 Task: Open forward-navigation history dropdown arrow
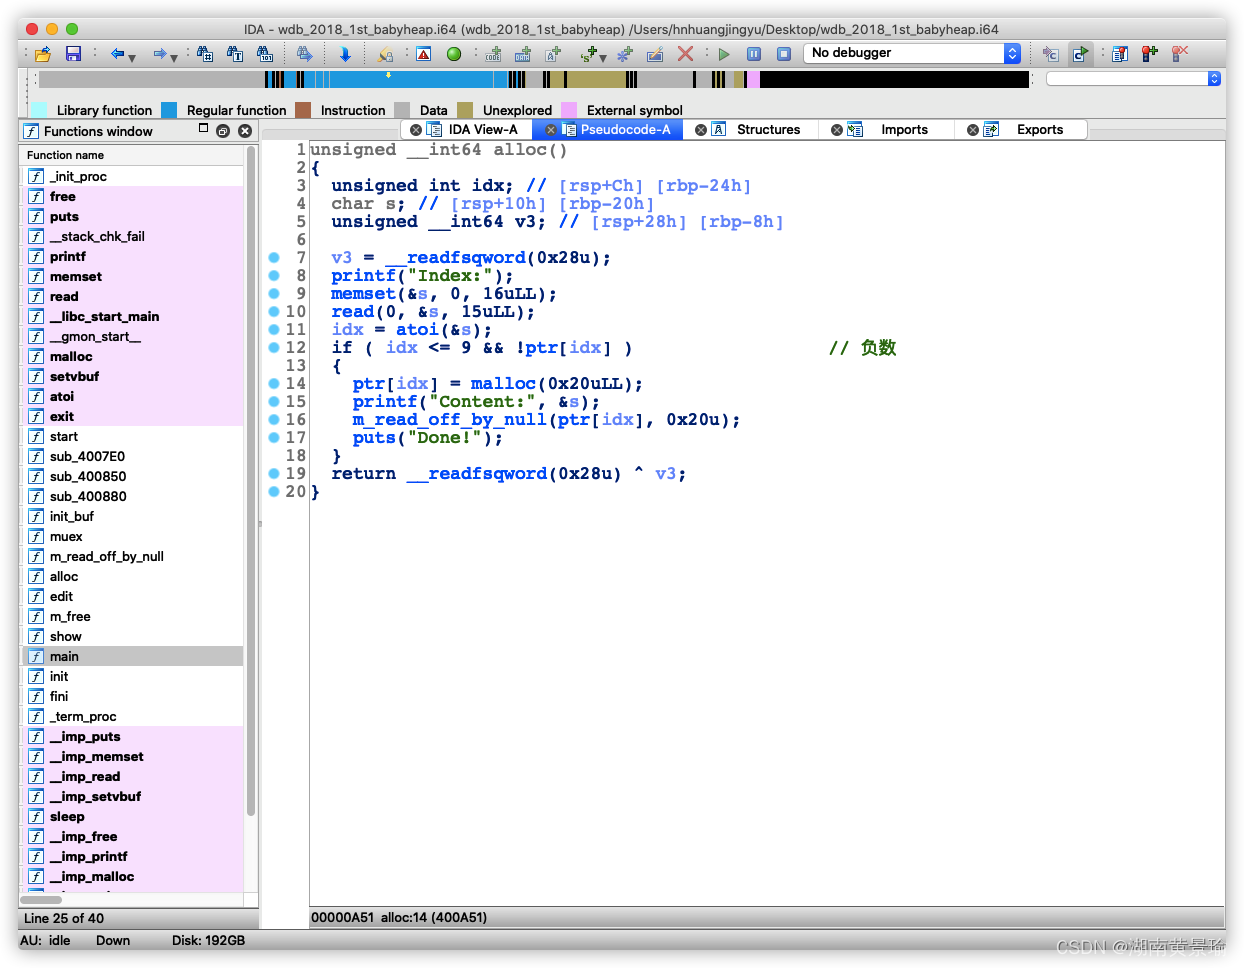pyautogui.click(x=174, y=57)
